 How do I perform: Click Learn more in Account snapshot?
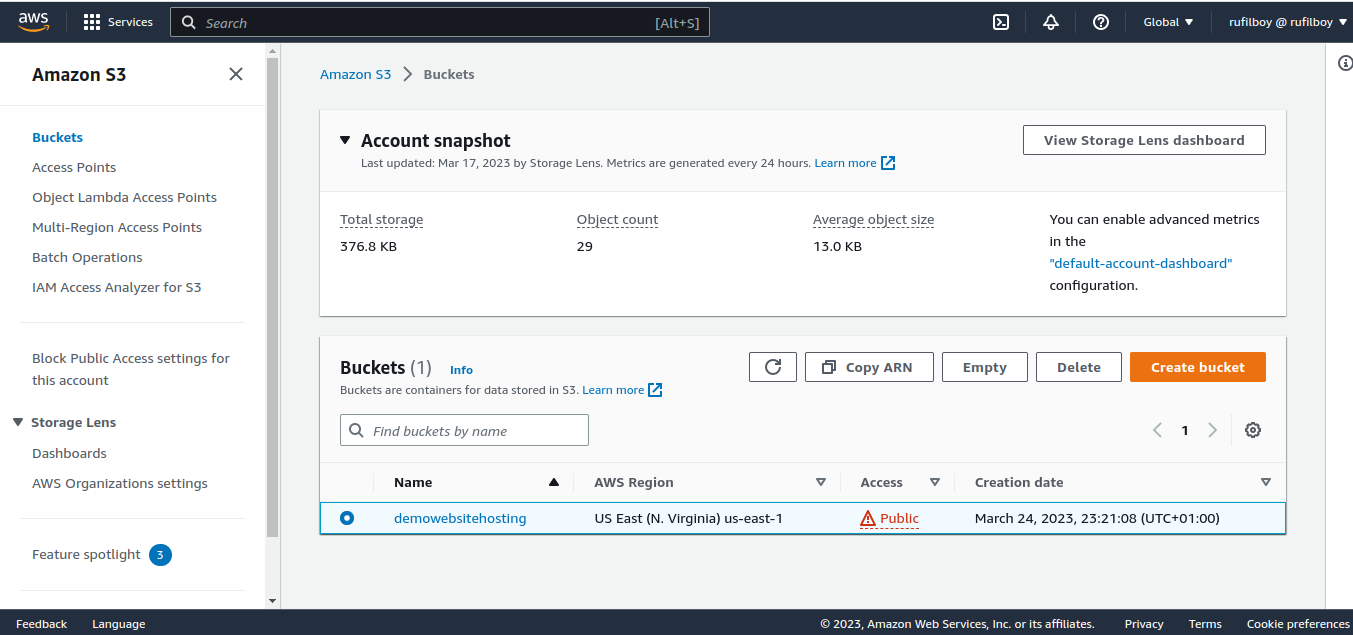[845, 163]
